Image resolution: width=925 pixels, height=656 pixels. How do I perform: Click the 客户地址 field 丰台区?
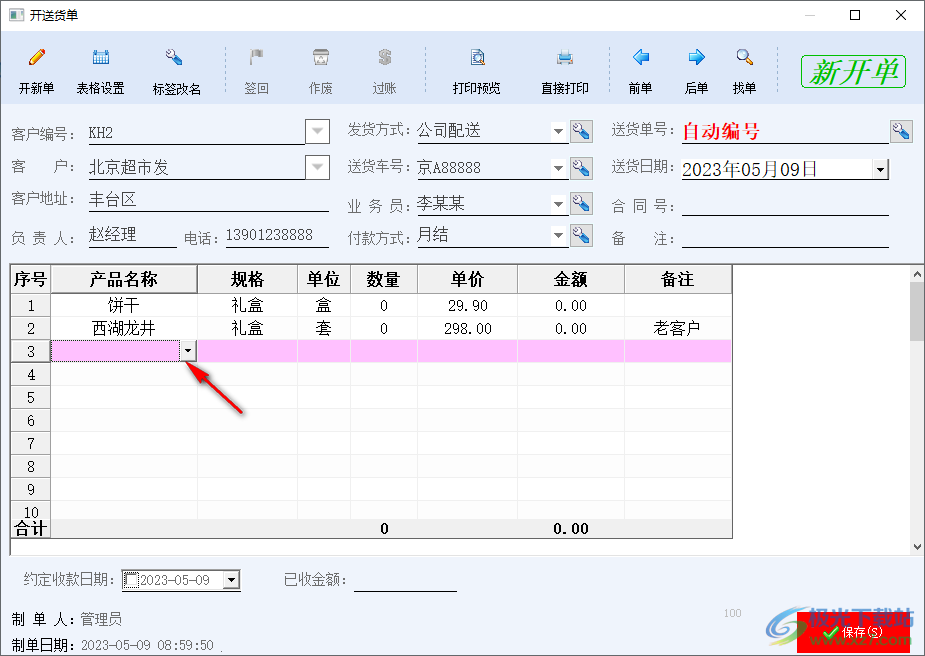click(208, 200)
